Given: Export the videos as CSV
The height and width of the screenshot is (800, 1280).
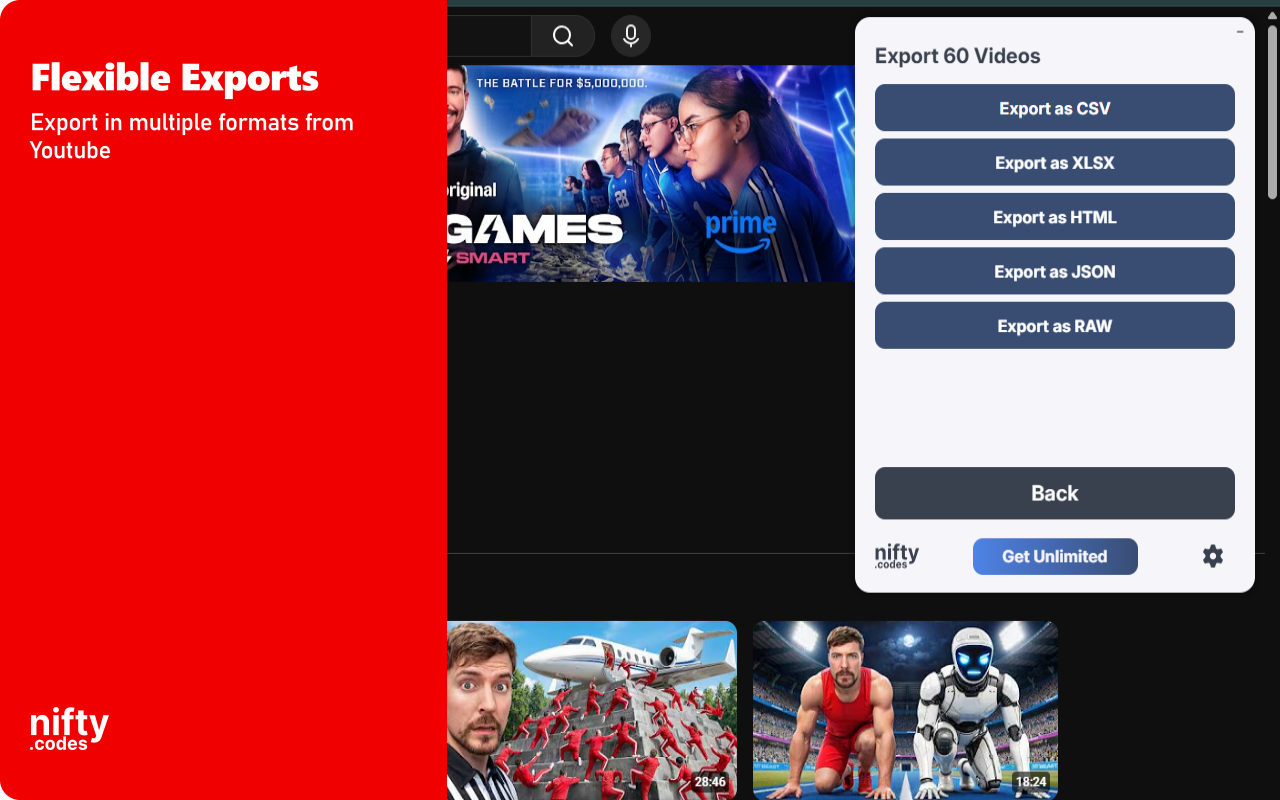Looking at the screenshot, I should 1054,108.
